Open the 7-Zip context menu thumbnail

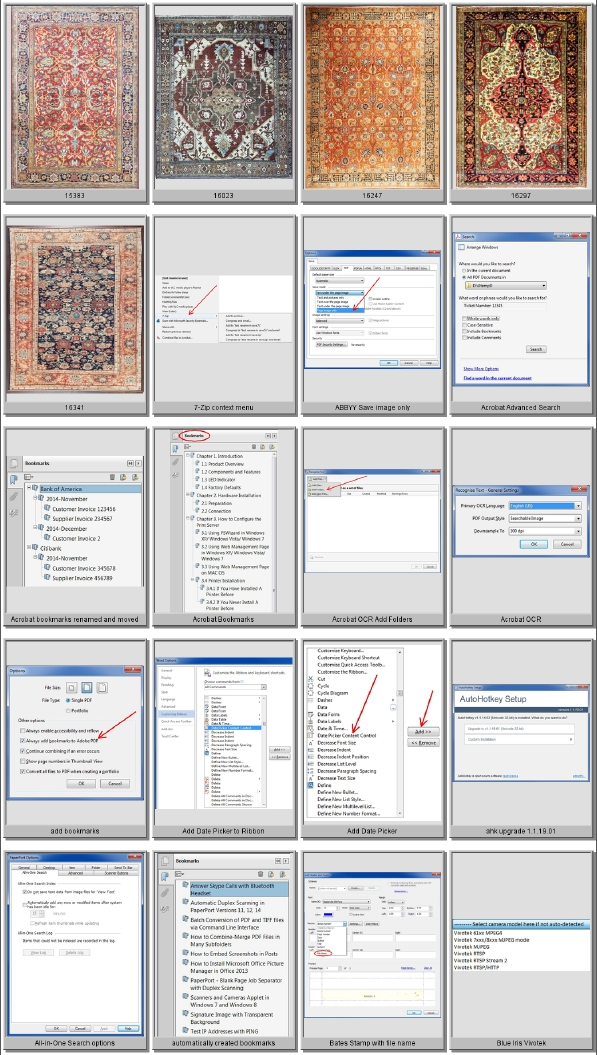(x=223, y=309)
